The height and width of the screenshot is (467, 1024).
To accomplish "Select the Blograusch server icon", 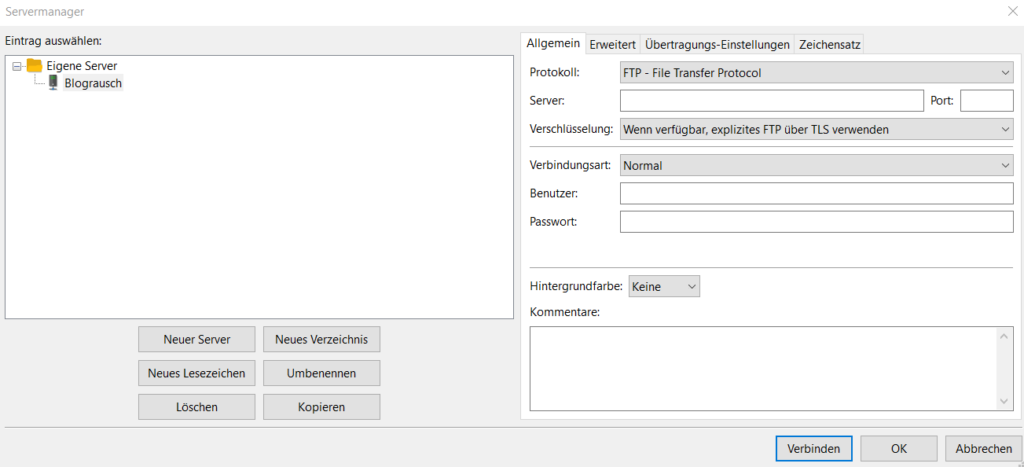I will [54, 83].
